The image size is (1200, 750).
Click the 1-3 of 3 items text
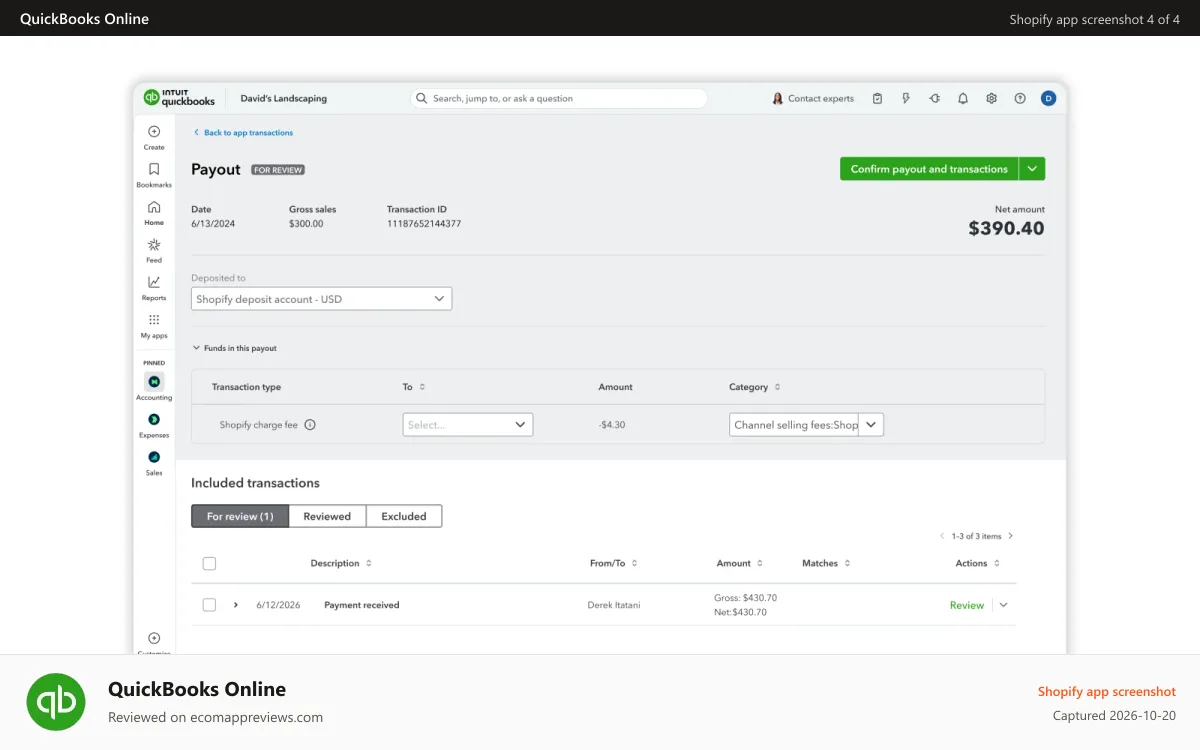pyautogui.click(x=976, y=536)
